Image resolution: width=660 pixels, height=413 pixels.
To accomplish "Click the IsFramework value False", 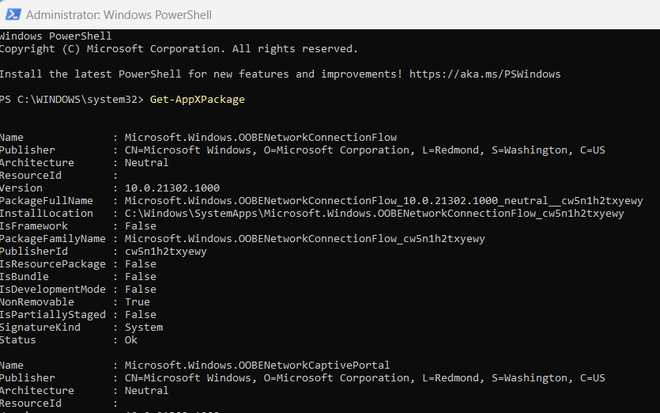I will 141,226.
